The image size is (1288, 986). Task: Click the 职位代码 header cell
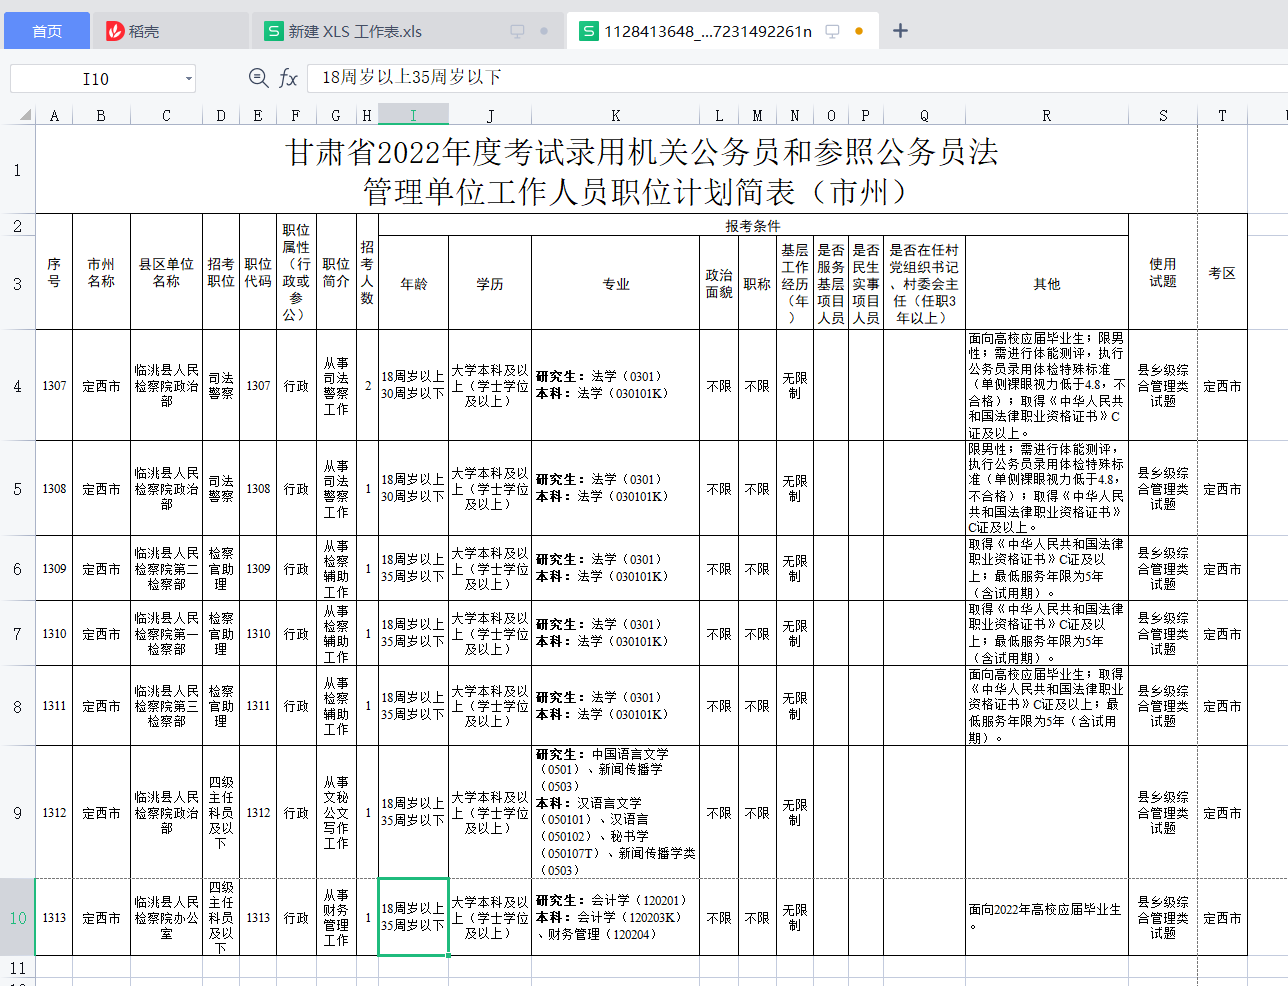click(x=258, y=272)
